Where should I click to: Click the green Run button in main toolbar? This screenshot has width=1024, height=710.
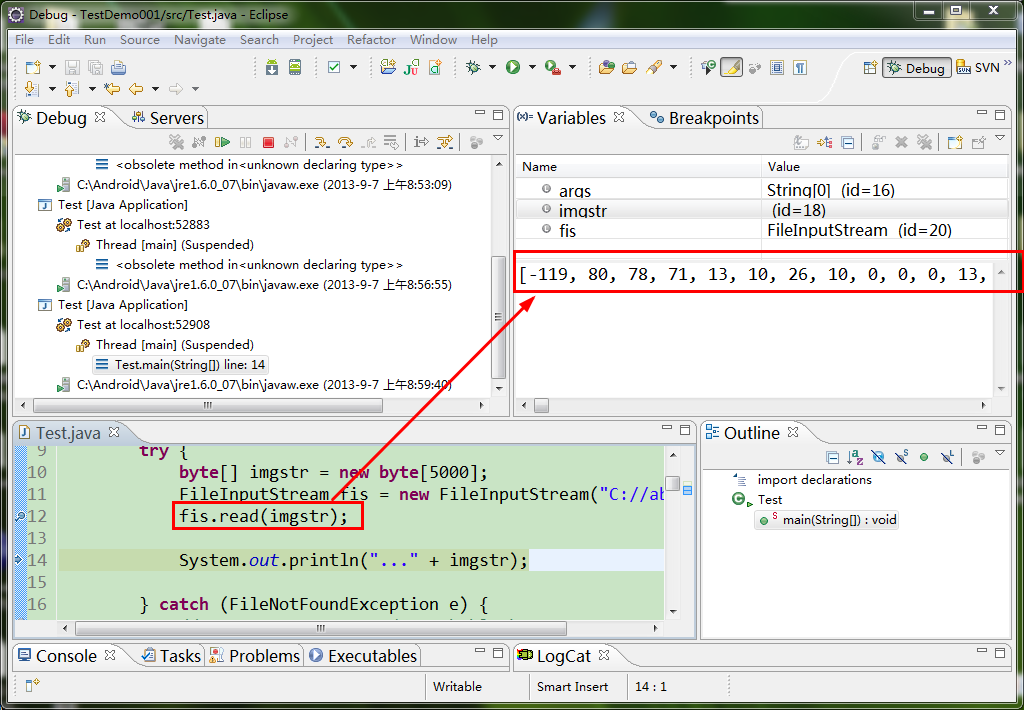coord(513,67)
